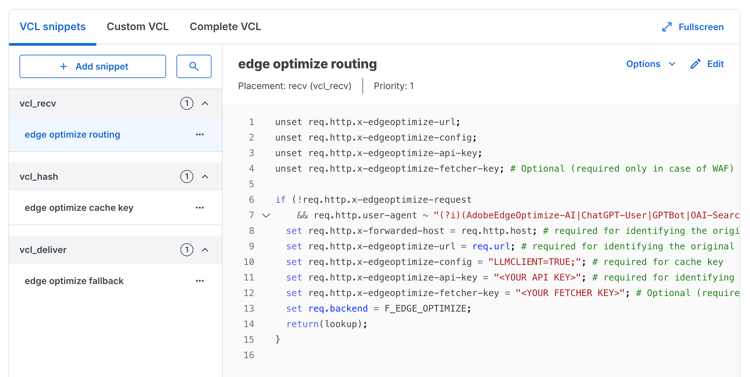Open more options for edge optimize cache key
The image size is (750, 377).
point(200,208)
